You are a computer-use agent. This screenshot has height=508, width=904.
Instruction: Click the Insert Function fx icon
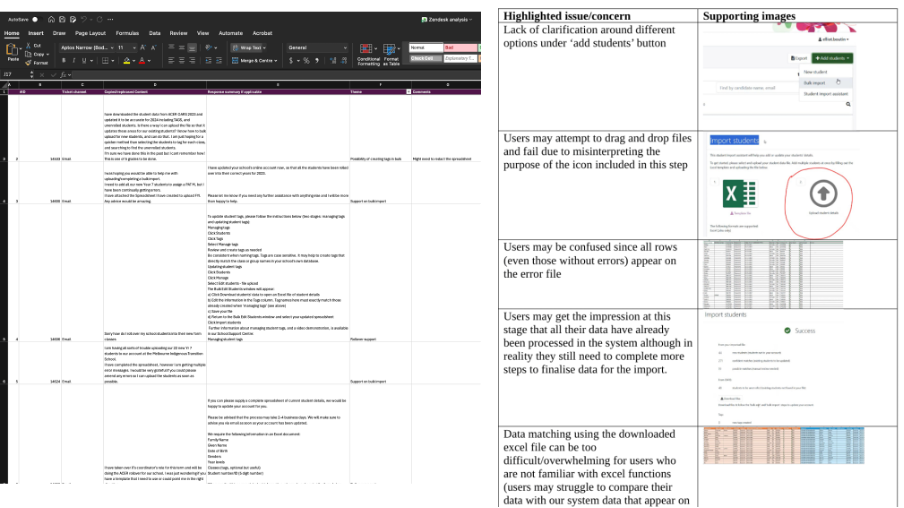coord(63,75)
